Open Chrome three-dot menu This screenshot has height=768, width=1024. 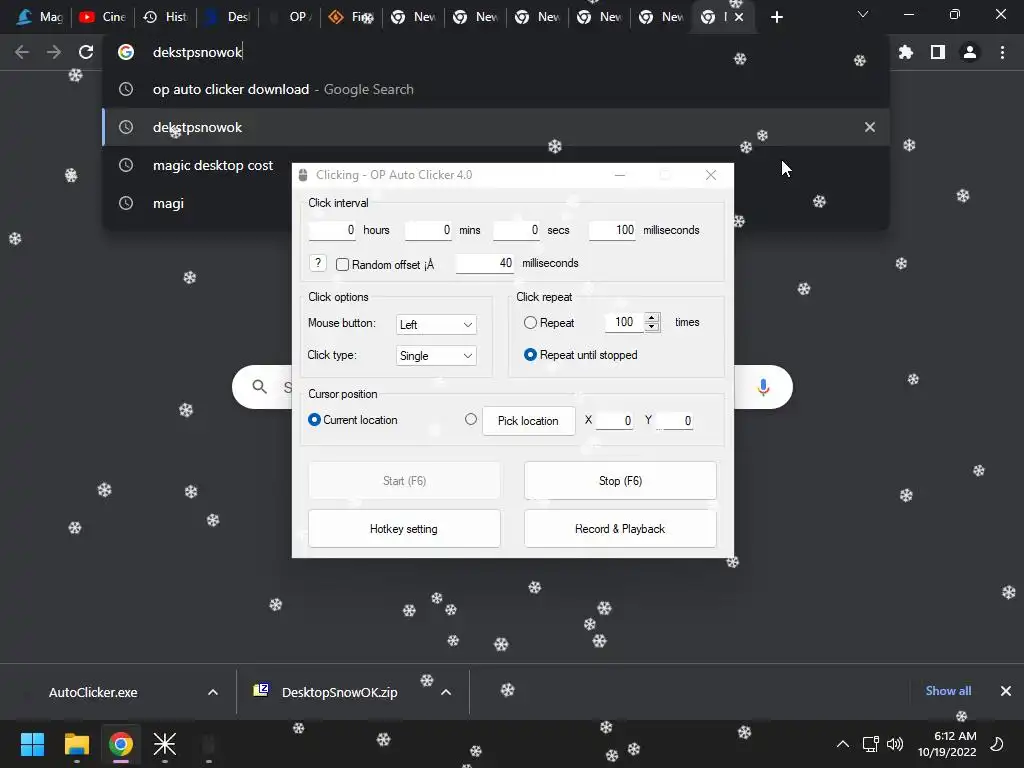point(1002,52)
